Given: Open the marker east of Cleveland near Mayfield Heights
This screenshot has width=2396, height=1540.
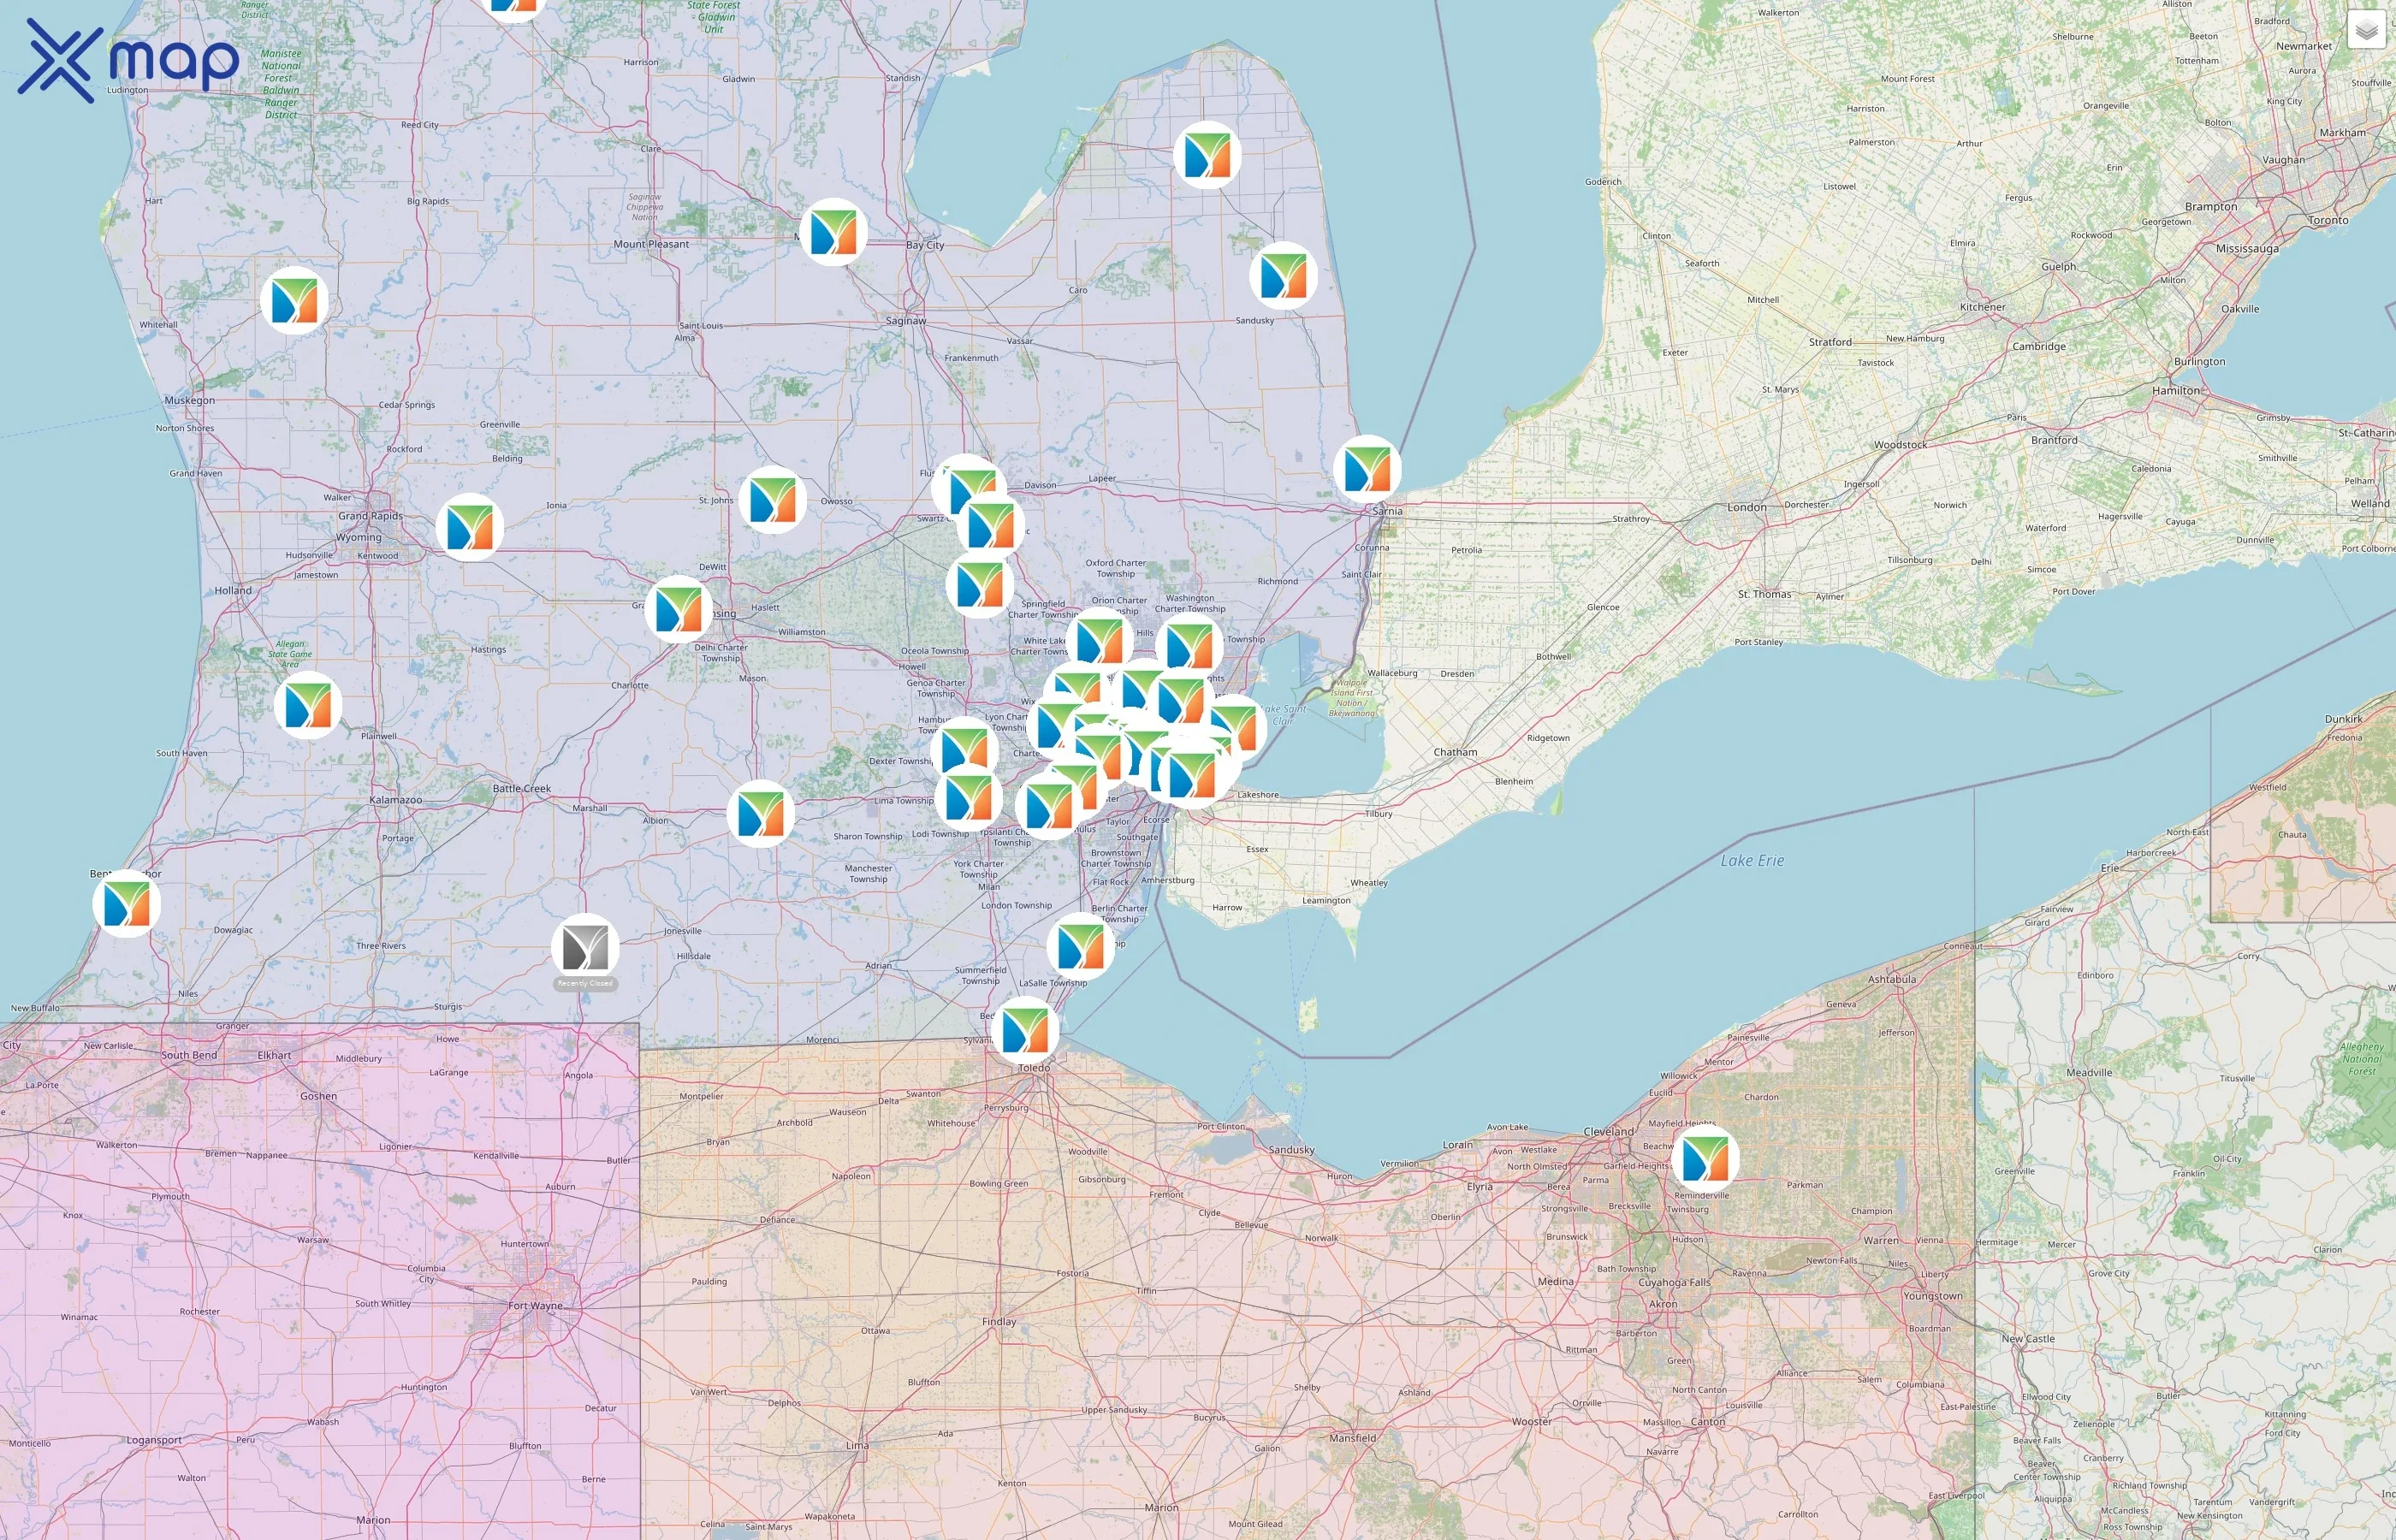Looking at the screenshot, I should pos(1705,1158).
